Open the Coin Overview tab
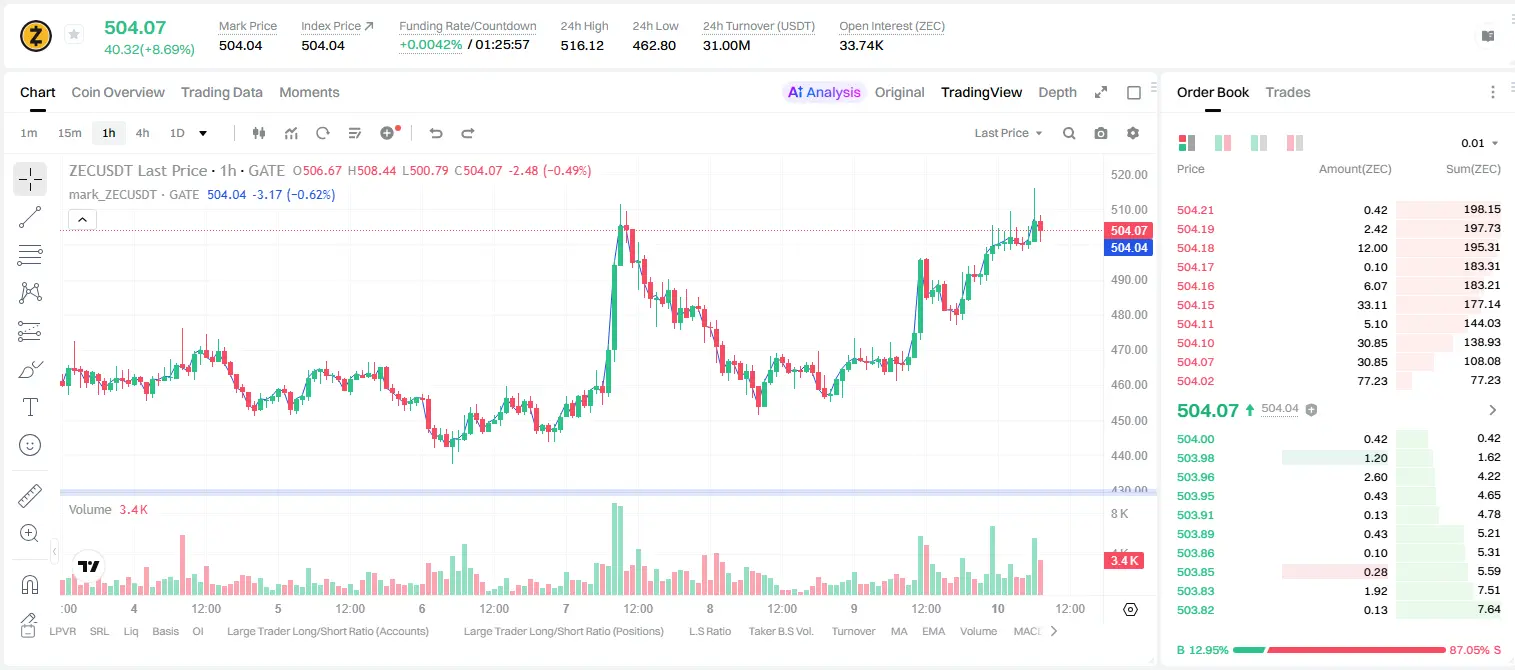Viewport: 1515px width, 670px height. [x=118, y=92]
